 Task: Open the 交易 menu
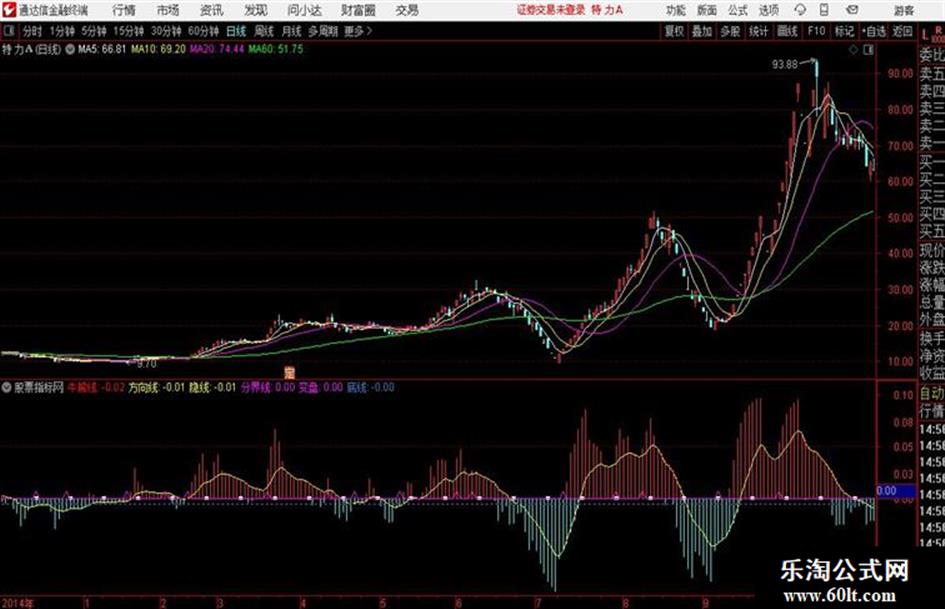(407, 10)
